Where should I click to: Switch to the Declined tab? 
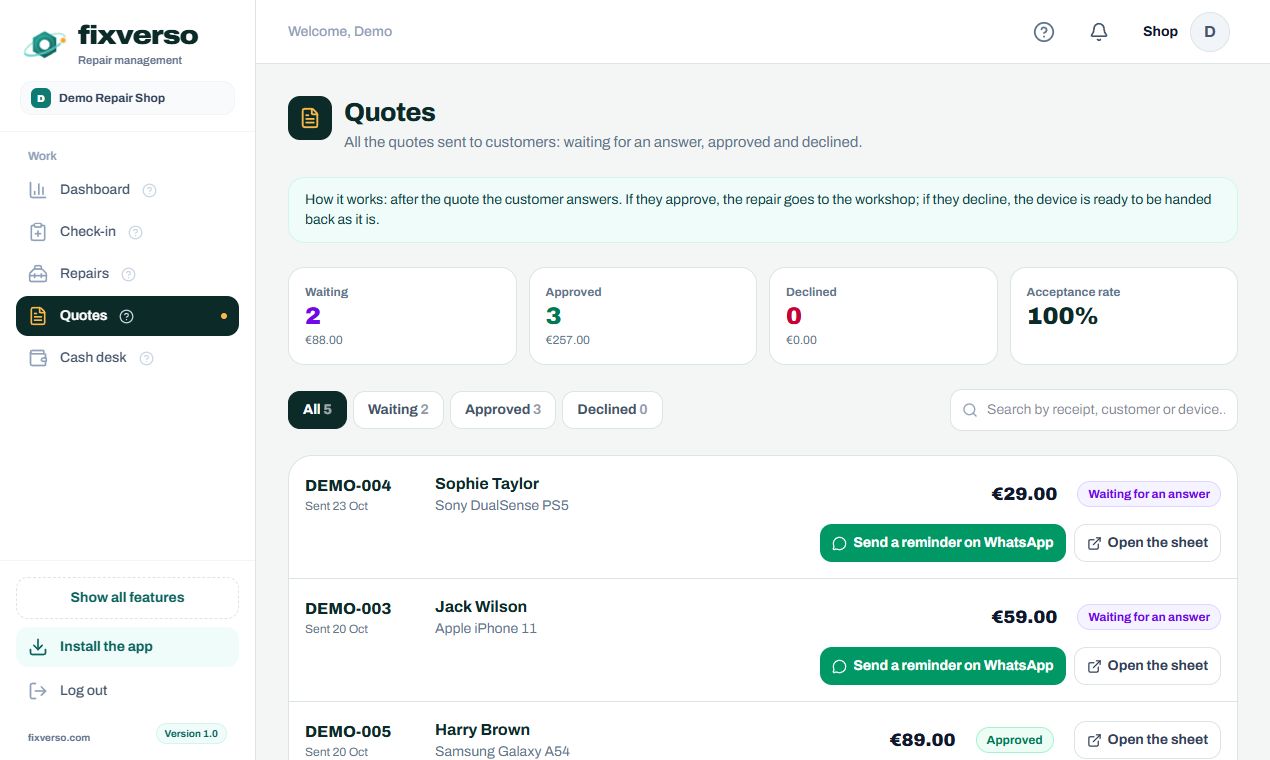tap(612, 410)
